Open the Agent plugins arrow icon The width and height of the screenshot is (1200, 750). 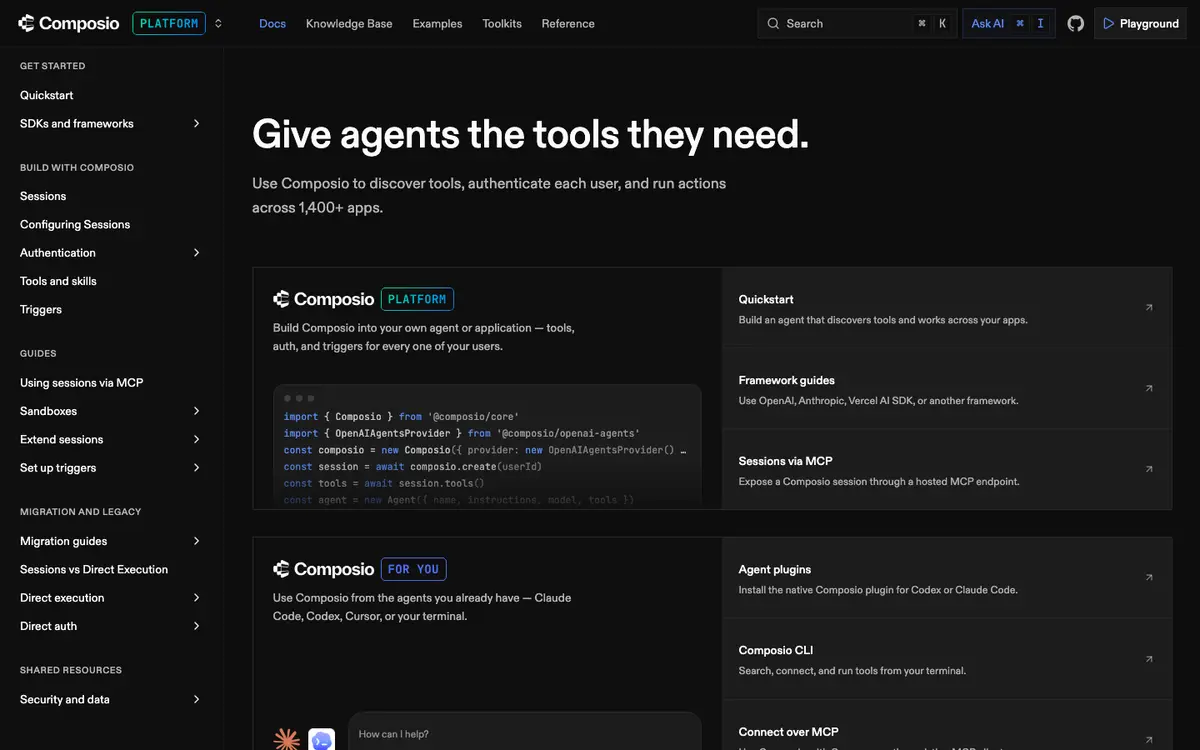click(1149, 578)
